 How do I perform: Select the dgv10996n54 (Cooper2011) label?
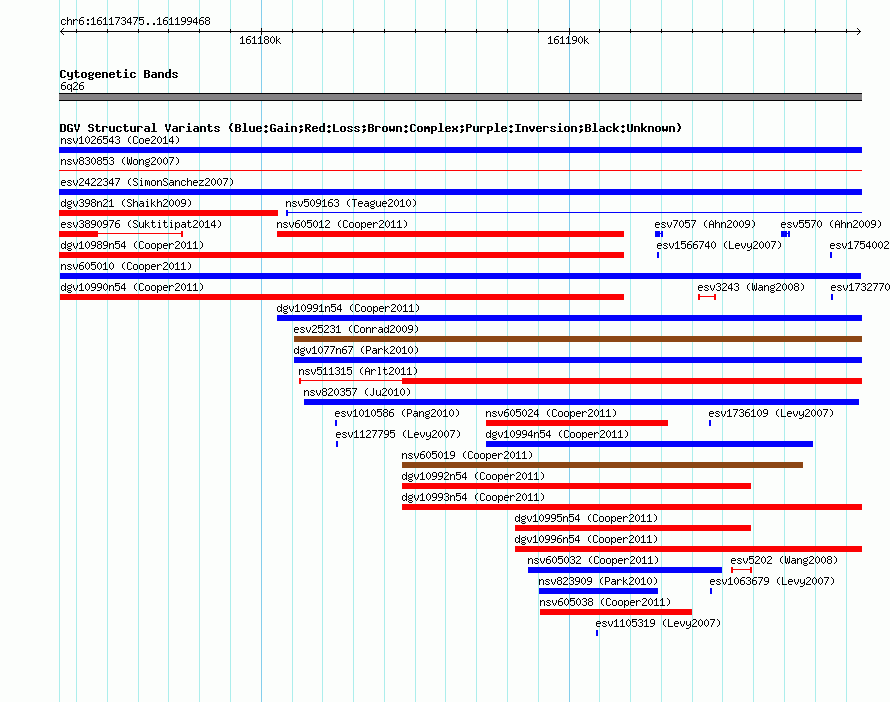pos(586,539)
